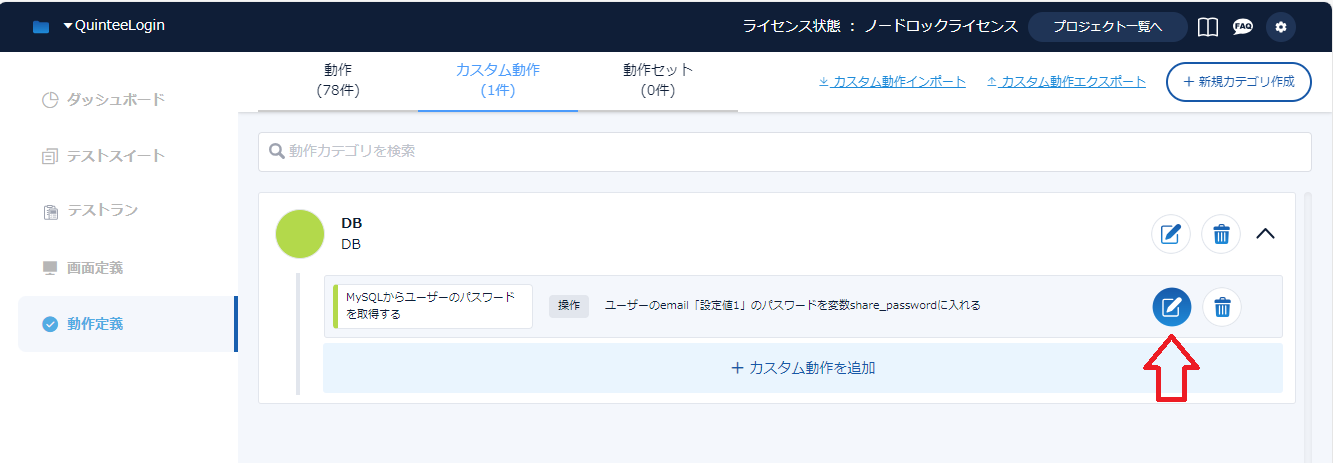This screenshot has height=463, width=1333.
Task: Select MySQLからユーザーのパスワードを取得する action name
Action: coord(433,306)
